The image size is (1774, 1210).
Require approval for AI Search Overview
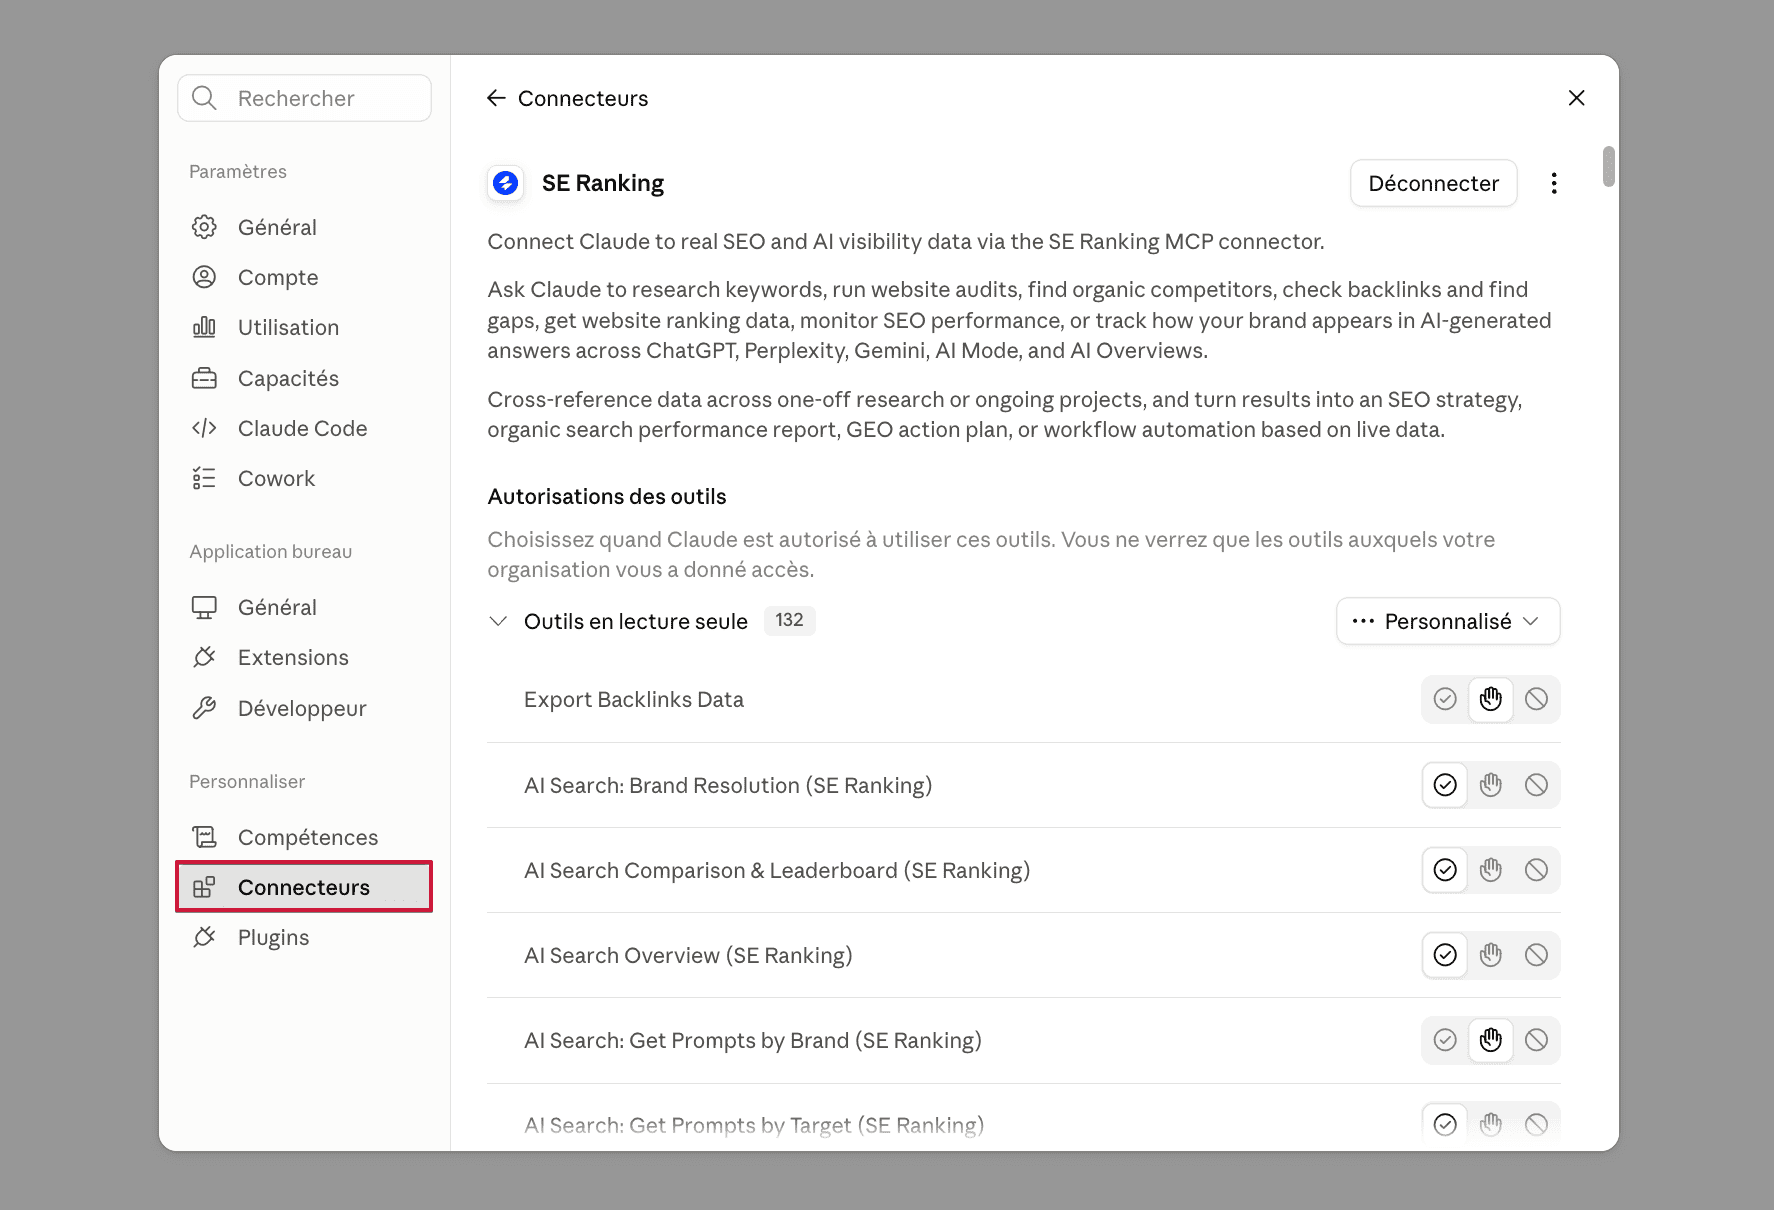[x=1491, y=955]
